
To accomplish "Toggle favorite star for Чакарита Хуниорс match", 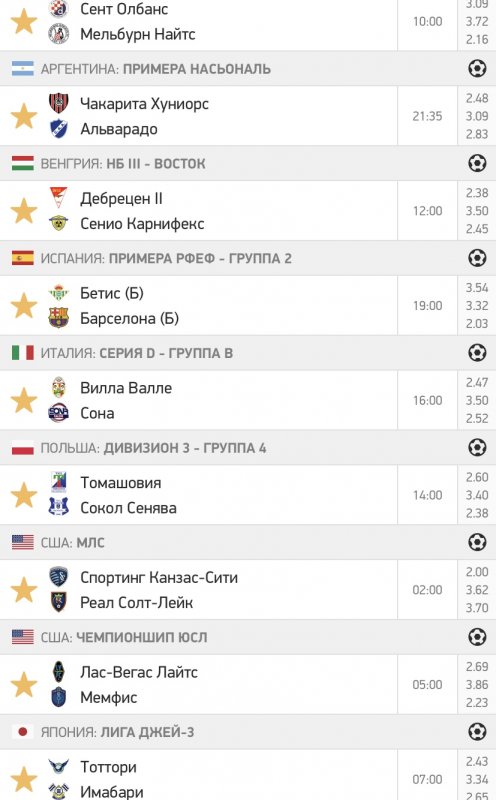I will pyautogui.click(x=24, y=116).
